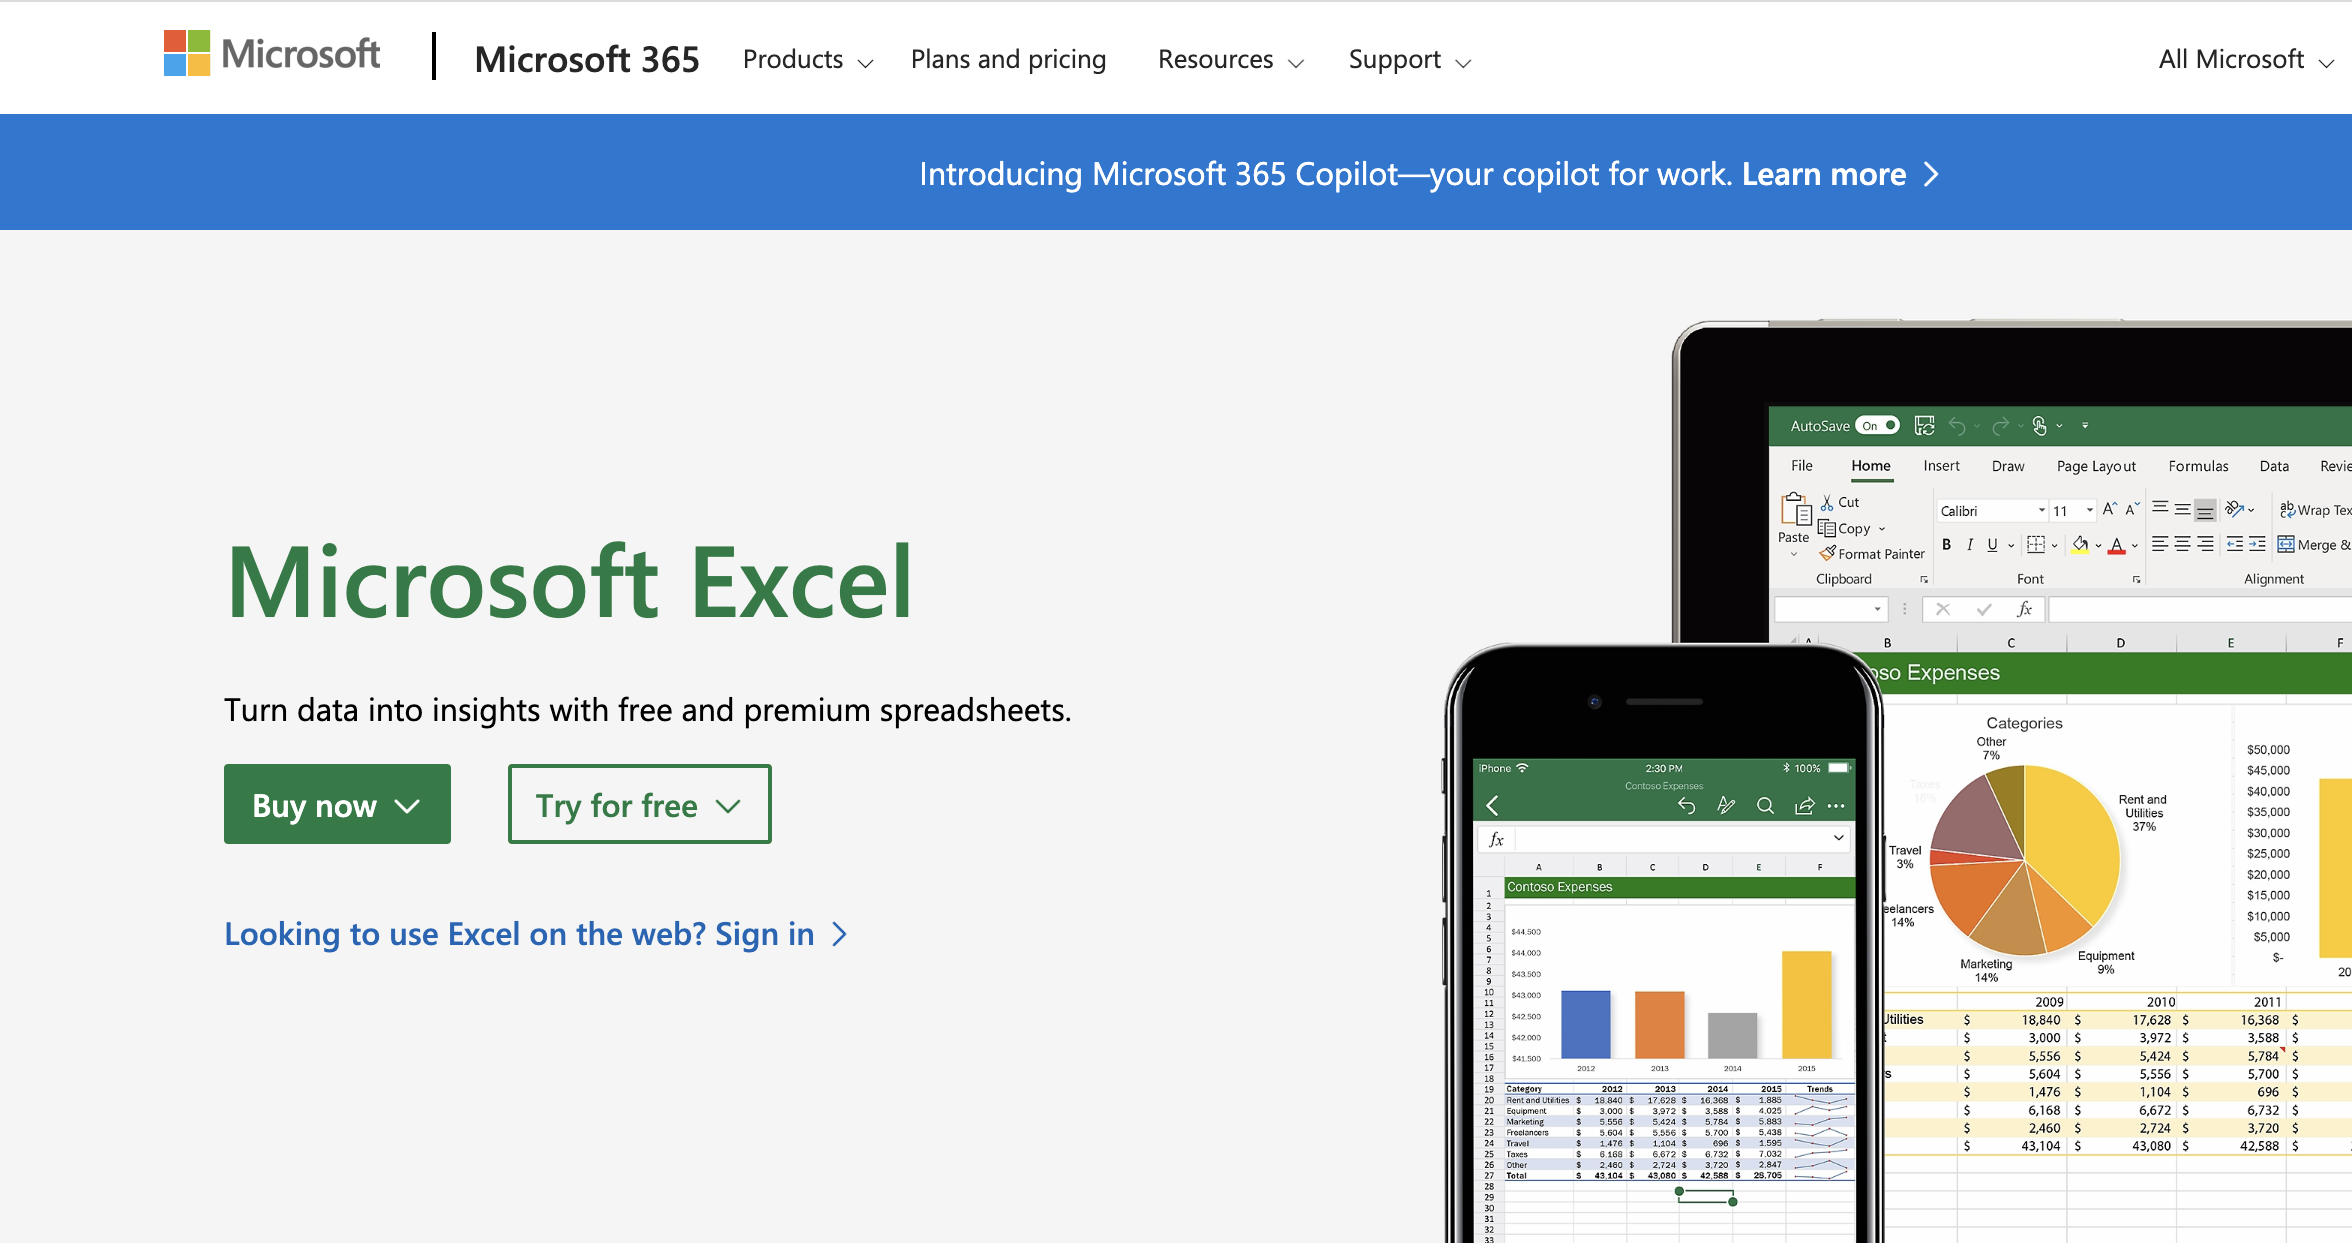Screen dimensions: 2352x1248
Task: Click the phone's search magnifier icon
Action: pos(1765,806)
